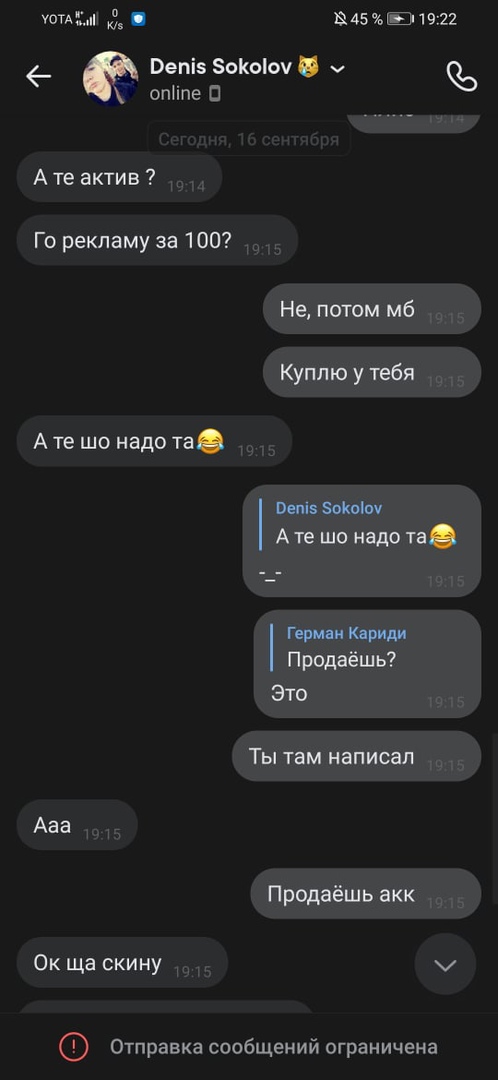Select the message 'Куплю у тебя'

coord(372,372)
